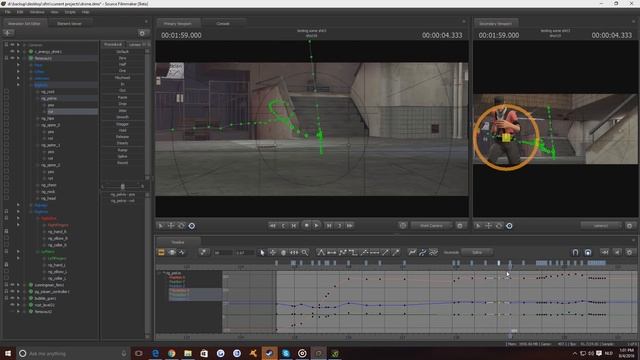Toggle the snap-to-frame icon beside magnet
This screenshot has width=640, height=360.
(588, 253)
